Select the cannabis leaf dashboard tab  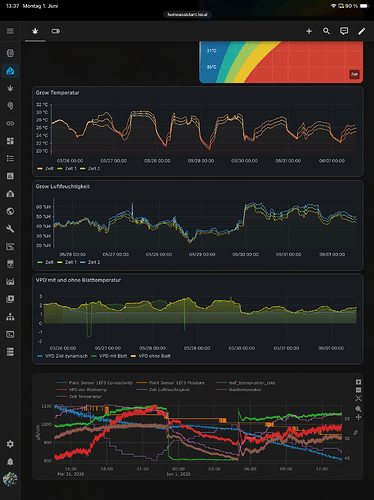coord(35,31)
